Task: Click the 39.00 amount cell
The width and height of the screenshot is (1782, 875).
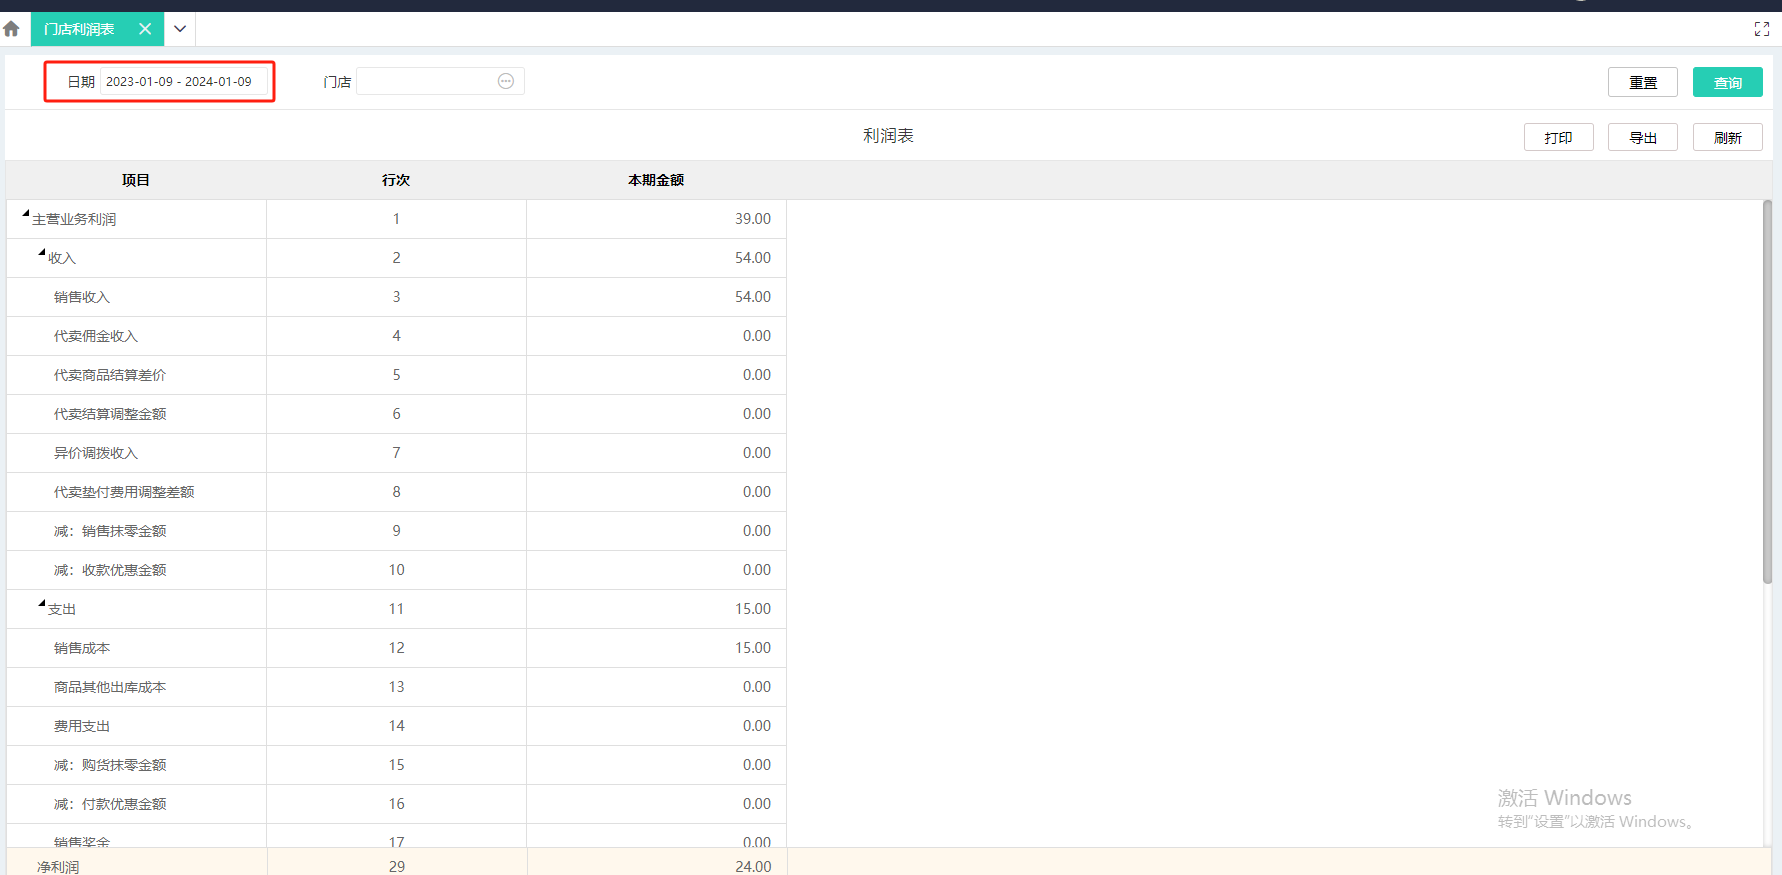Action: click(x=656, y=219)
